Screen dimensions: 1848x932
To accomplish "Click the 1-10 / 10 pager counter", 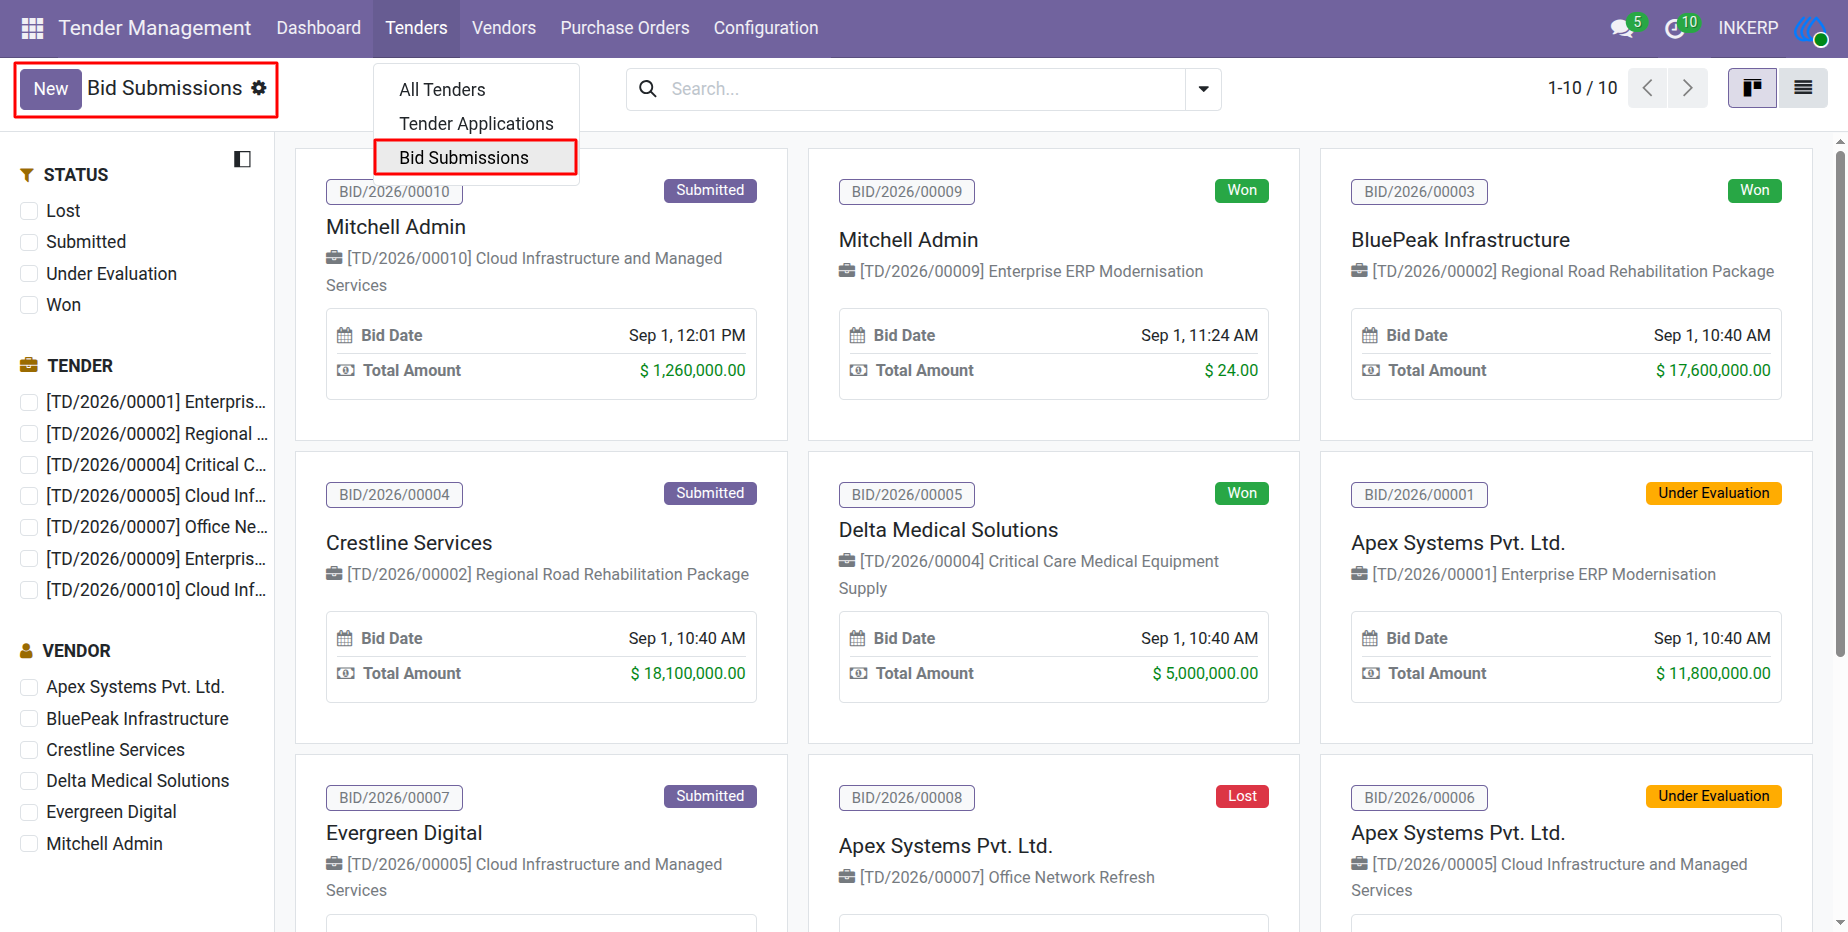I will [1582, 88].
